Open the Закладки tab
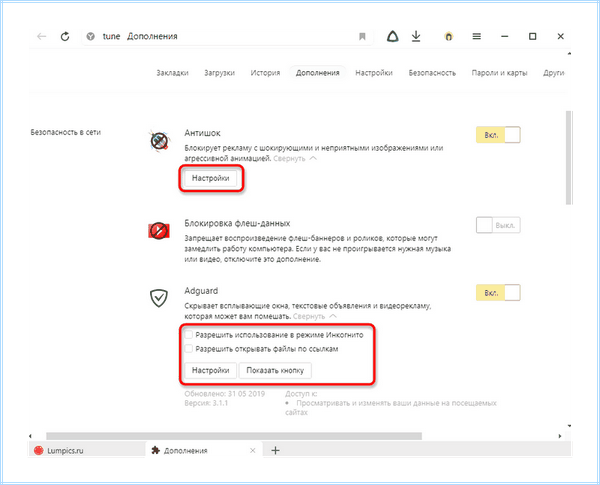Screen dimensions: 600x485 click(172, 73)
